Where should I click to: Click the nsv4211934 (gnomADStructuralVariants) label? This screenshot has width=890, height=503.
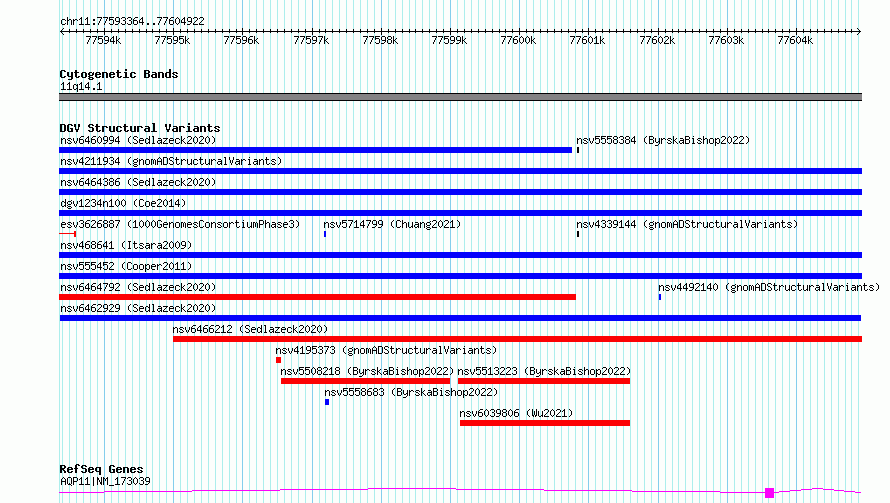[x=171, y=161]
